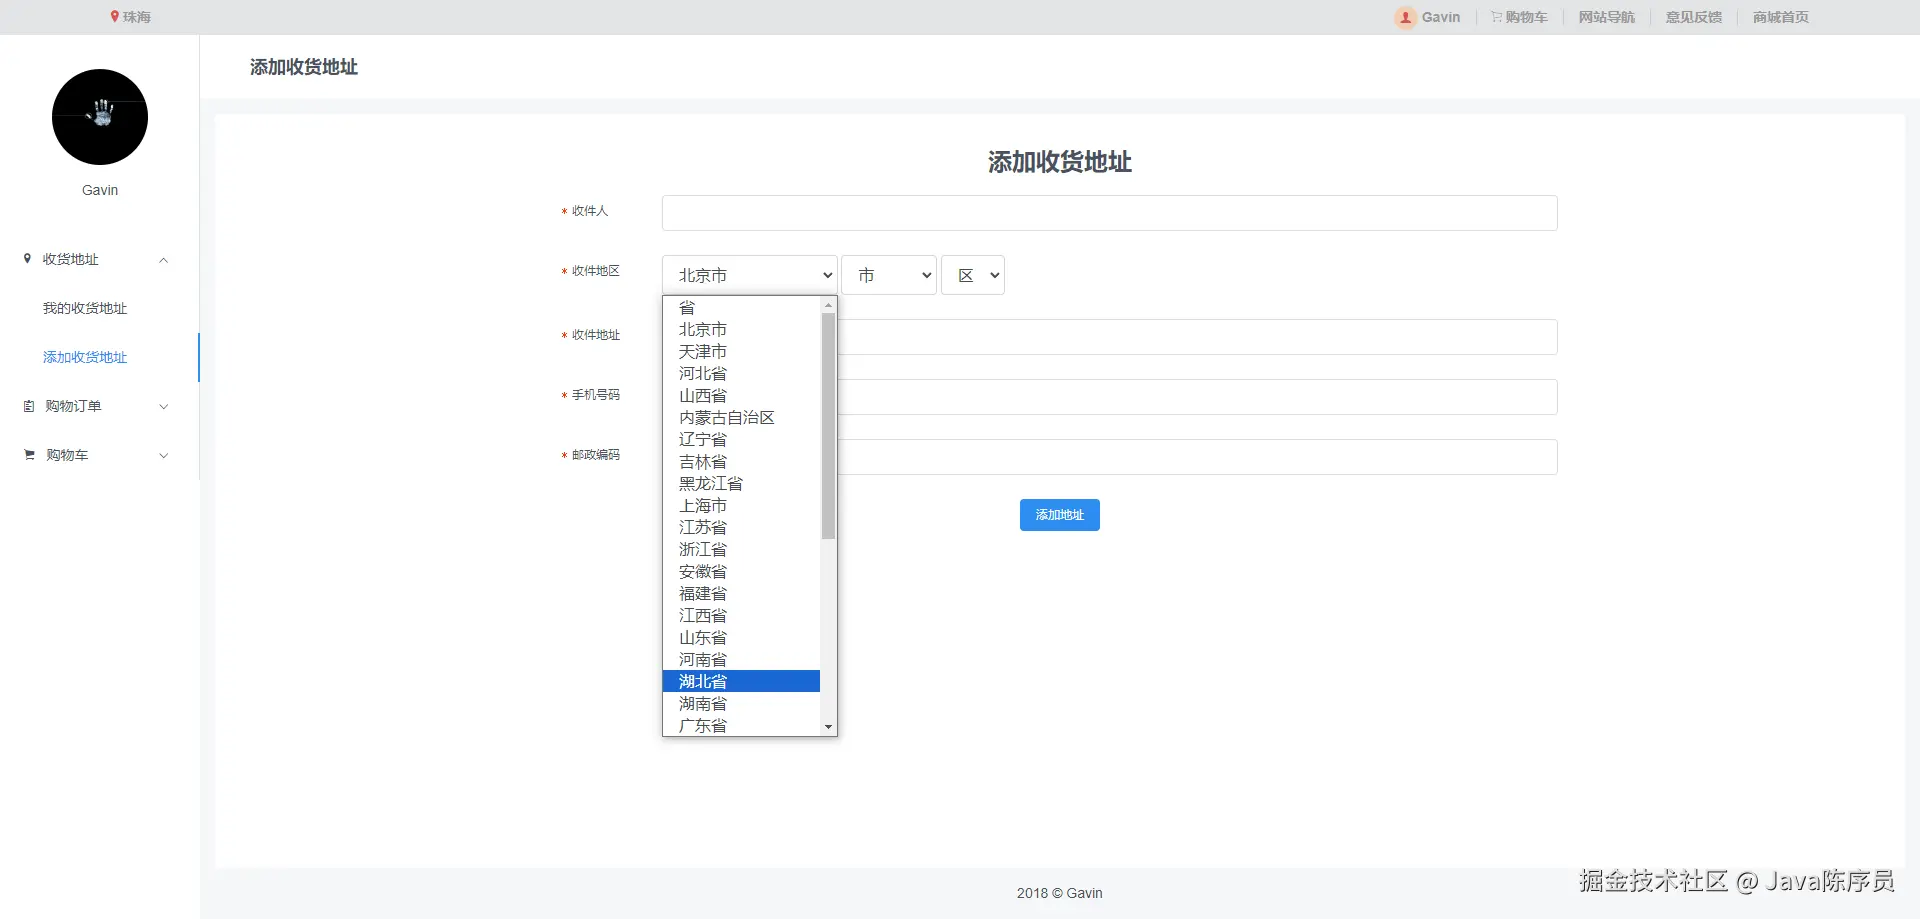This screenshot has width=1920, height=919.
Task: Choose 江苏省 from the province list
Action: click(x=741, y=527)
